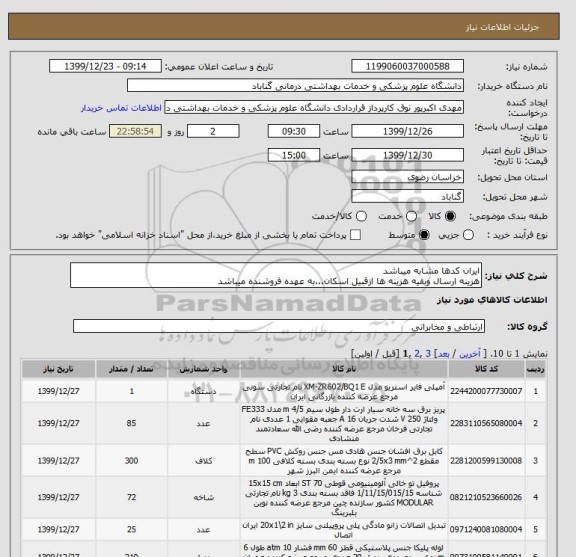This screenshot has height=557, width=576.
Task: Open the اطلاعات تماس خریدار link
Action: (121, 108)
